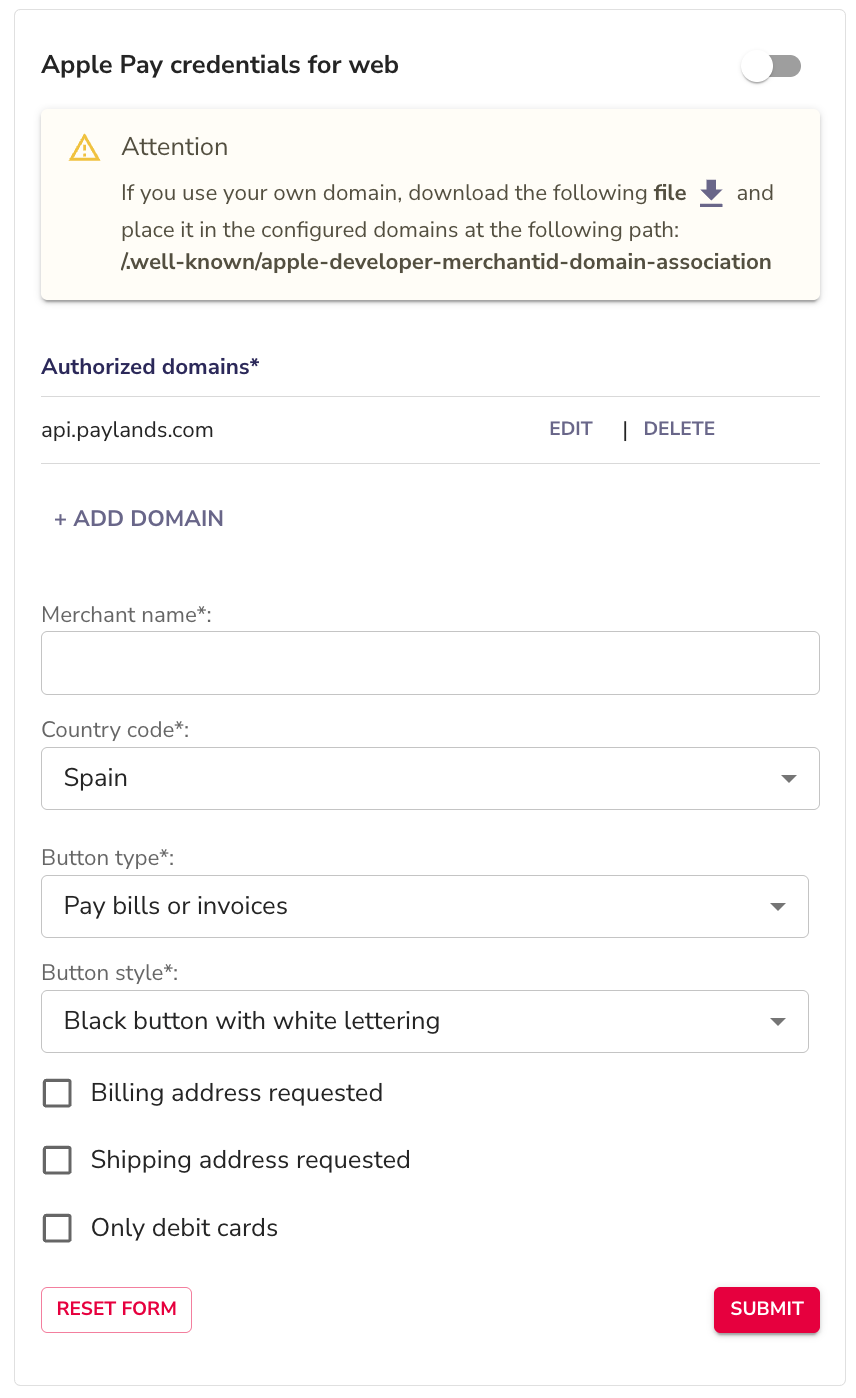Screen dimensions: 856x1398
Task: Enable the Apple Pay credentials for web toggle
Action: coord(771,65)
